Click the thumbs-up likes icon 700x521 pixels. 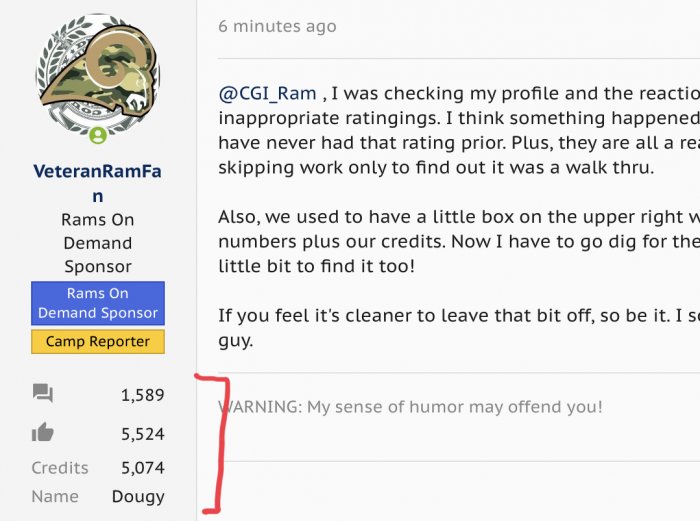click(x=42, y=433)
